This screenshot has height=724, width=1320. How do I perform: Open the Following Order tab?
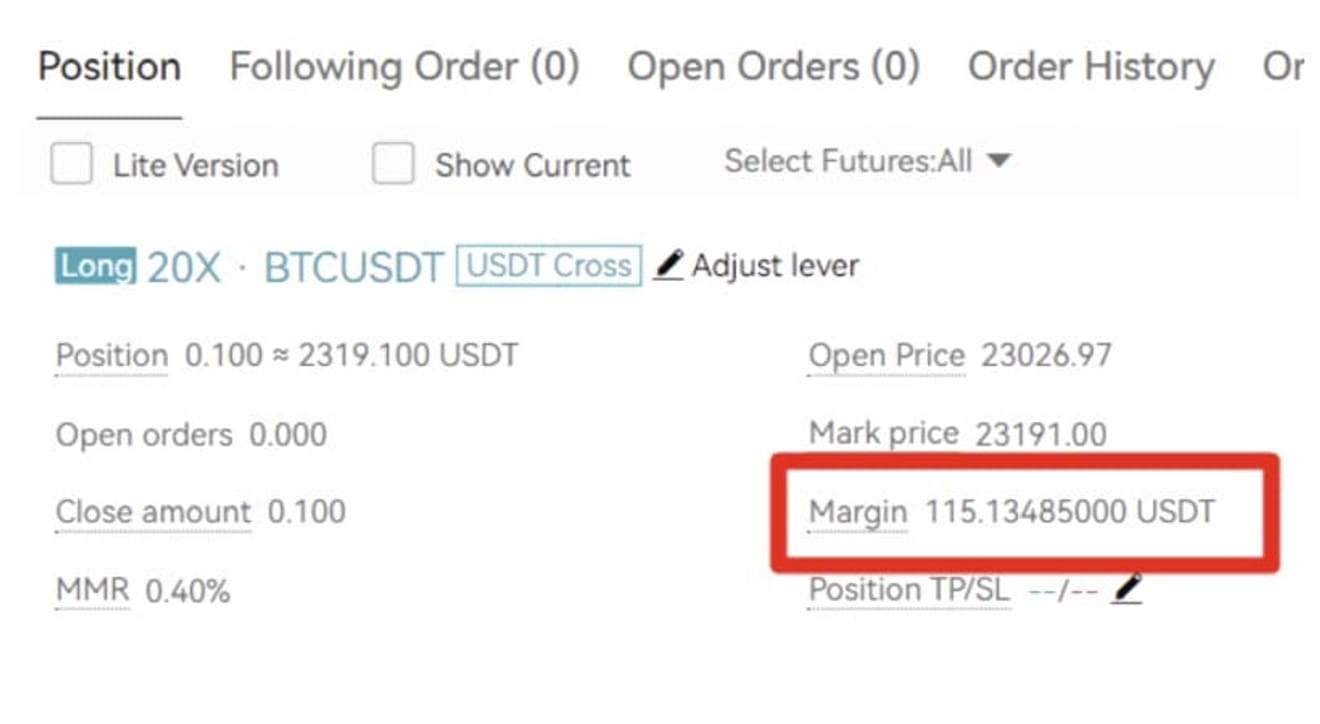404,67
